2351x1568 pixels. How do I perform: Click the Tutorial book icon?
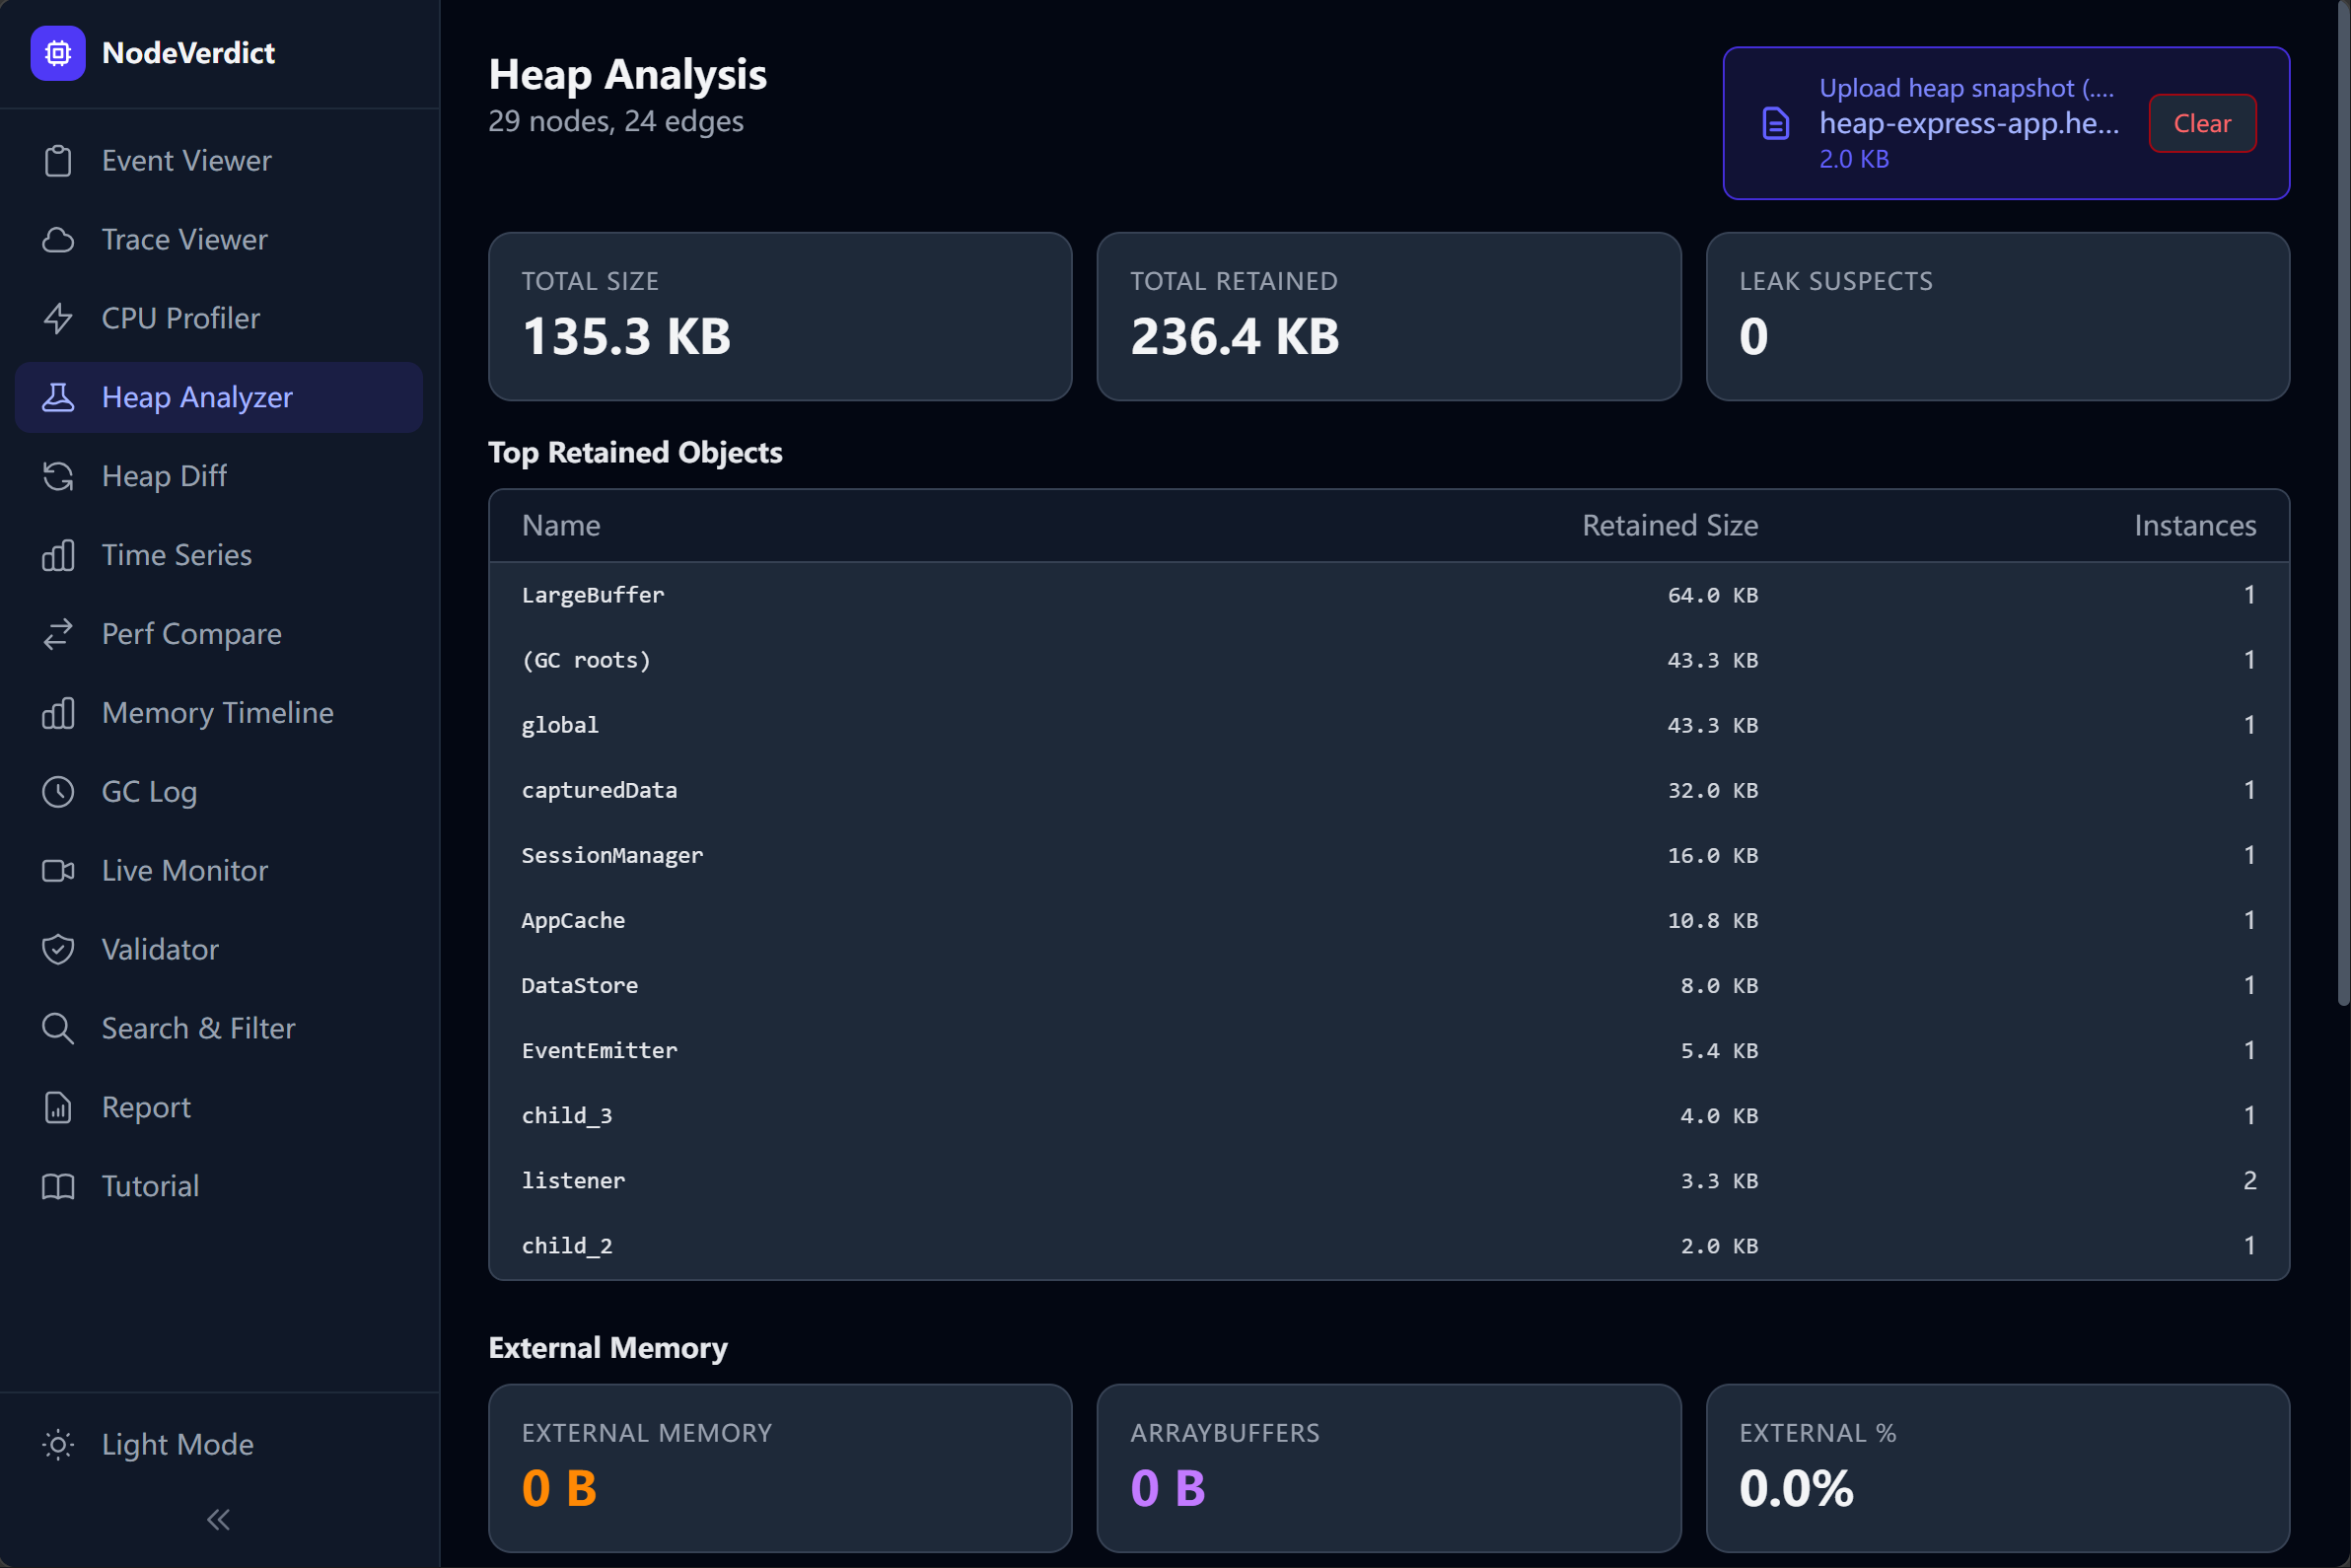tap(58, 1186)
